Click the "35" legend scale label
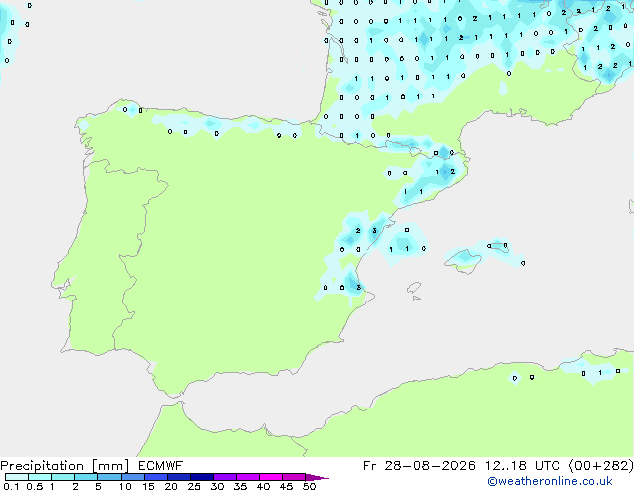 240,486
